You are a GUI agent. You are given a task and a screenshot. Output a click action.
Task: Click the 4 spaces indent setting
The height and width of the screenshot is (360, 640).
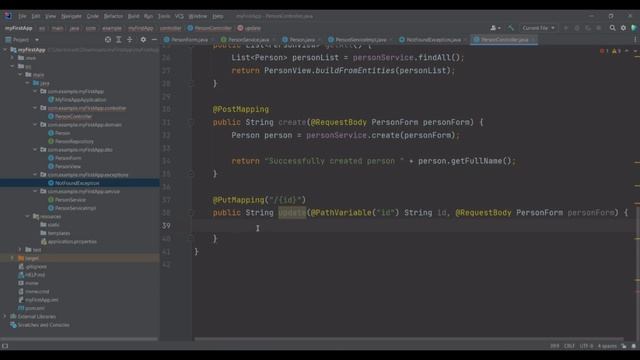point(607,346)
